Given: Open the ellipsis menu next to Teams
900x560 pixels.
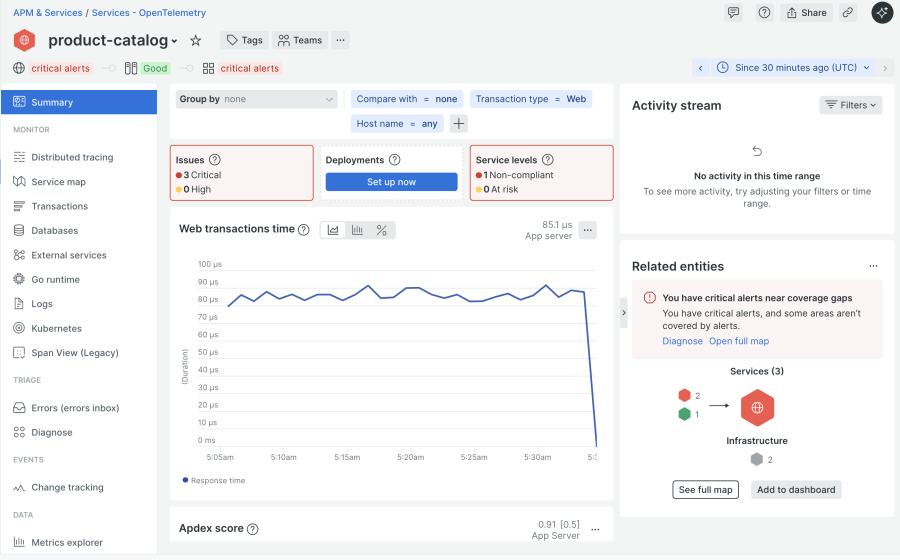Looking at the screenshot, I should [340, 40].
